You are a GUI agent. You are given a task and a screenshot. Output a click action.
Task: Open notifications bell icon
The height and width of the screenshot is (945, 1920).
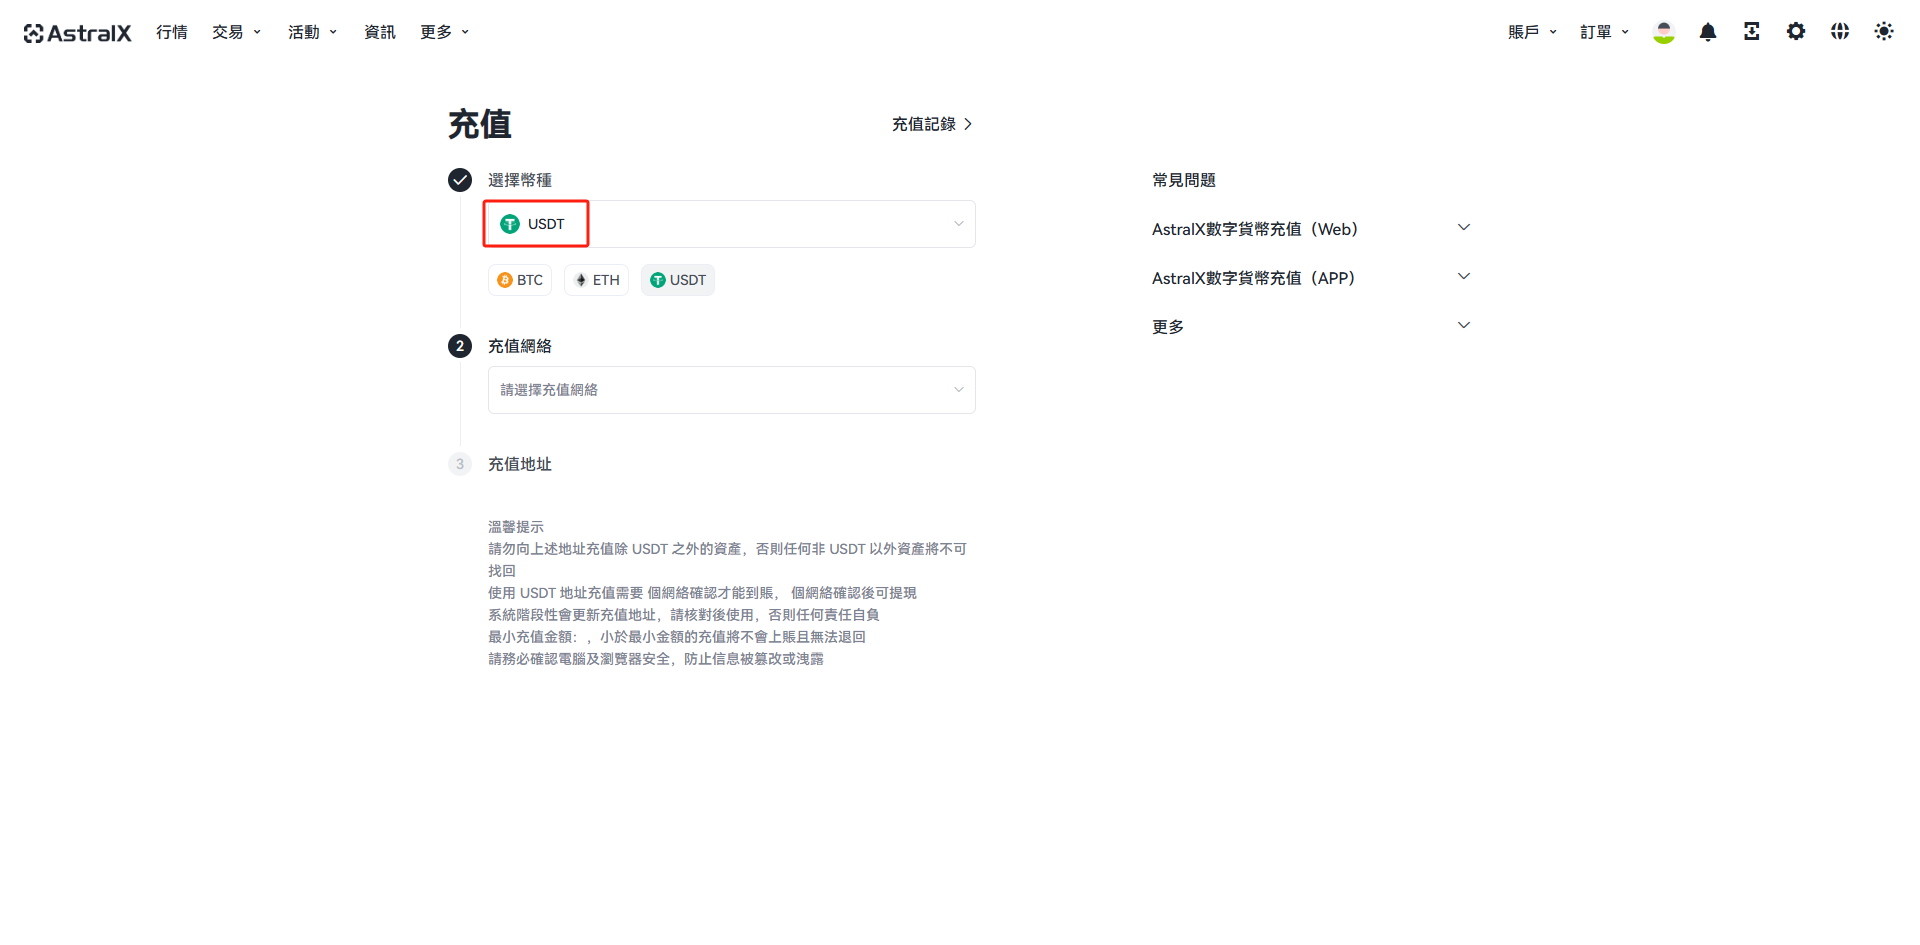[1708, 32]
